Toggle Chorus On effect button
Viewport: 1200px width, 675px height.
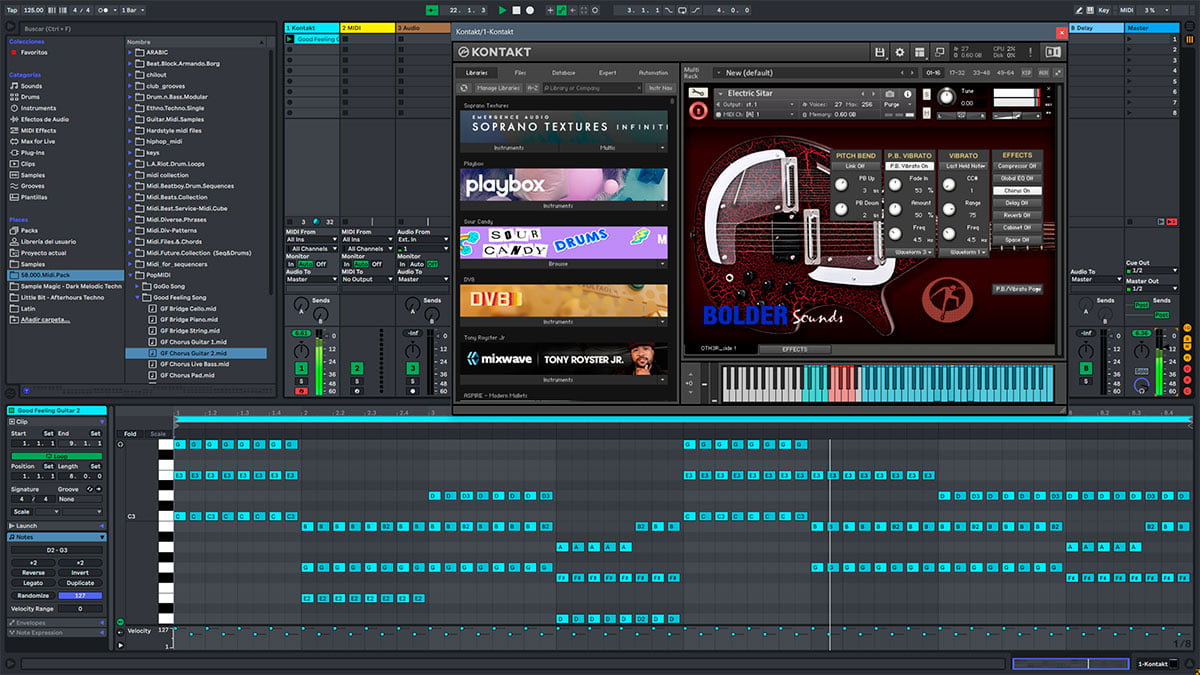tap(1018, 190)
